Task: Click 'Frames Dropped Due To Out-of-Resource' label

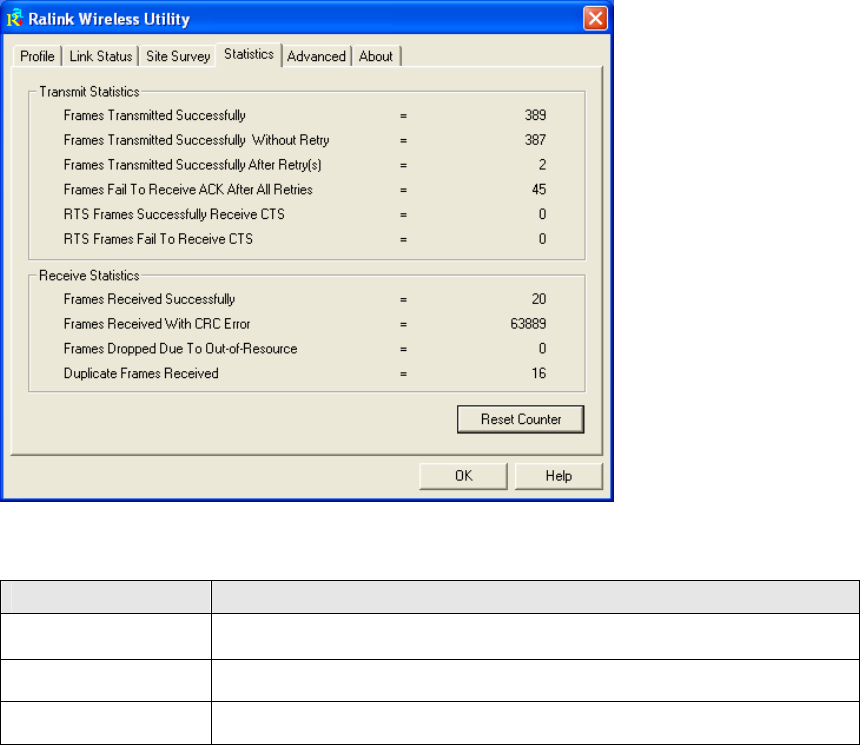Action: pyautogui.click(x=180, y=349)
